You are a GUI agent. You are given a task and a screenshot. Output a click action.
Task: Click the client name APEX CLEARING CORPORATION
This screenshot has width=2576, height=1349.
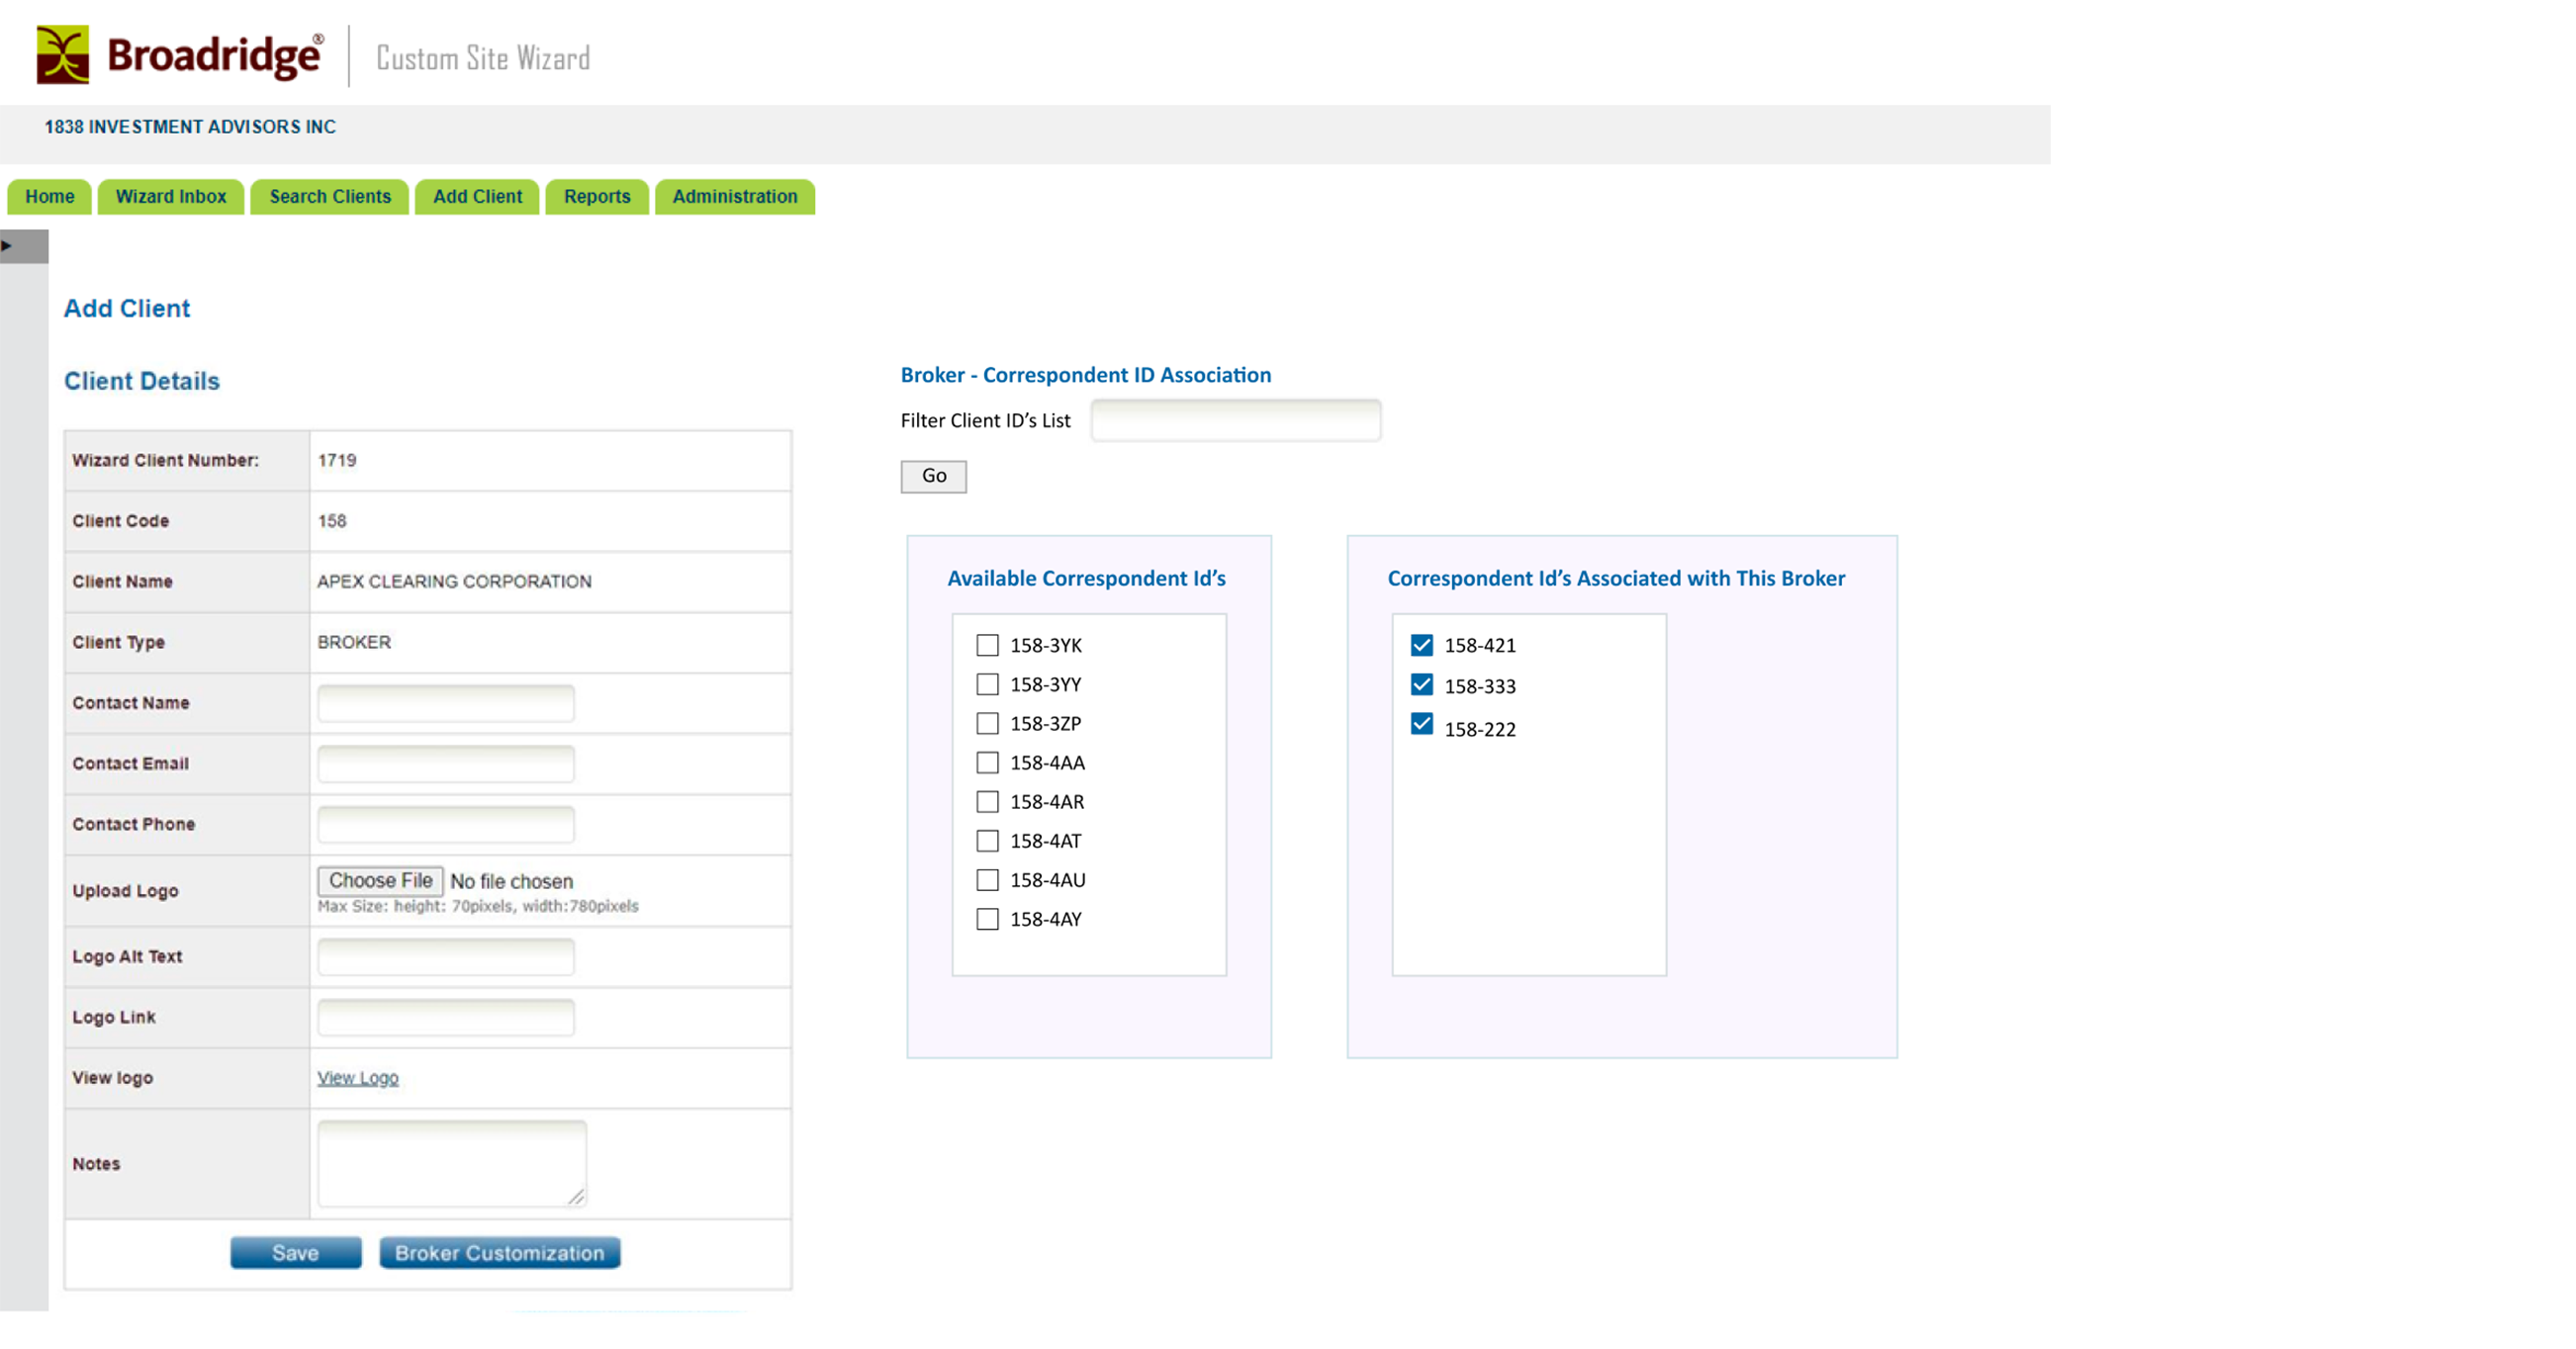(x=454, y=581)
